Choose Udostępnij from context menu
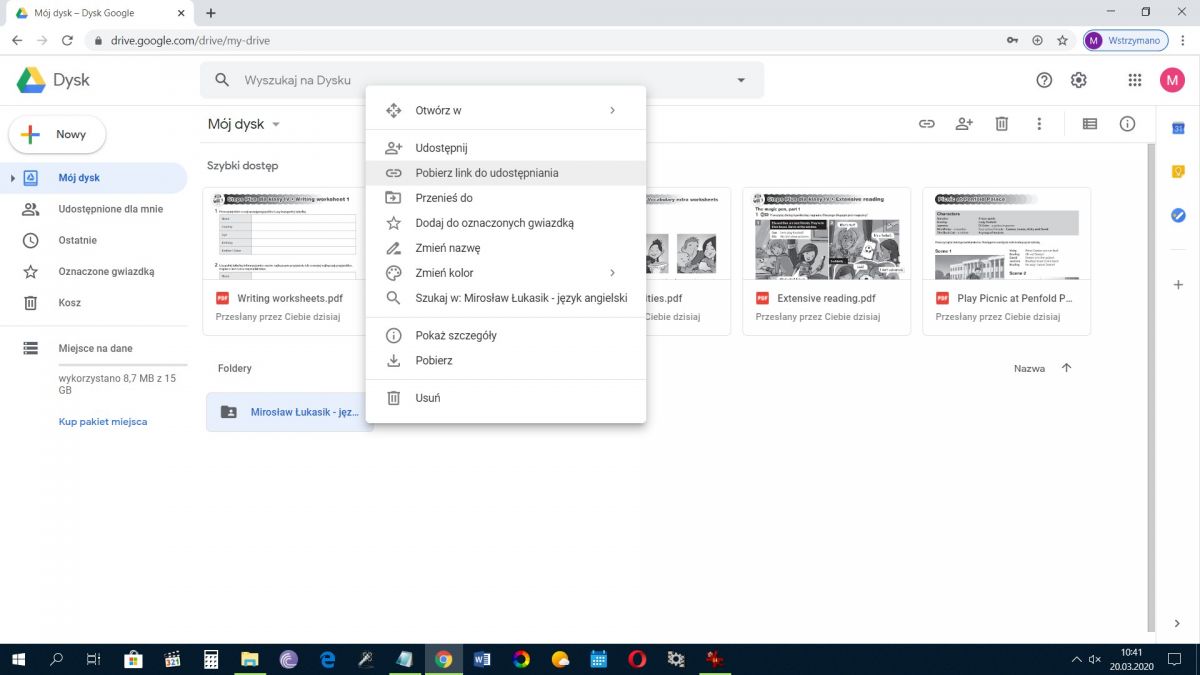 (x=506, y=148)
